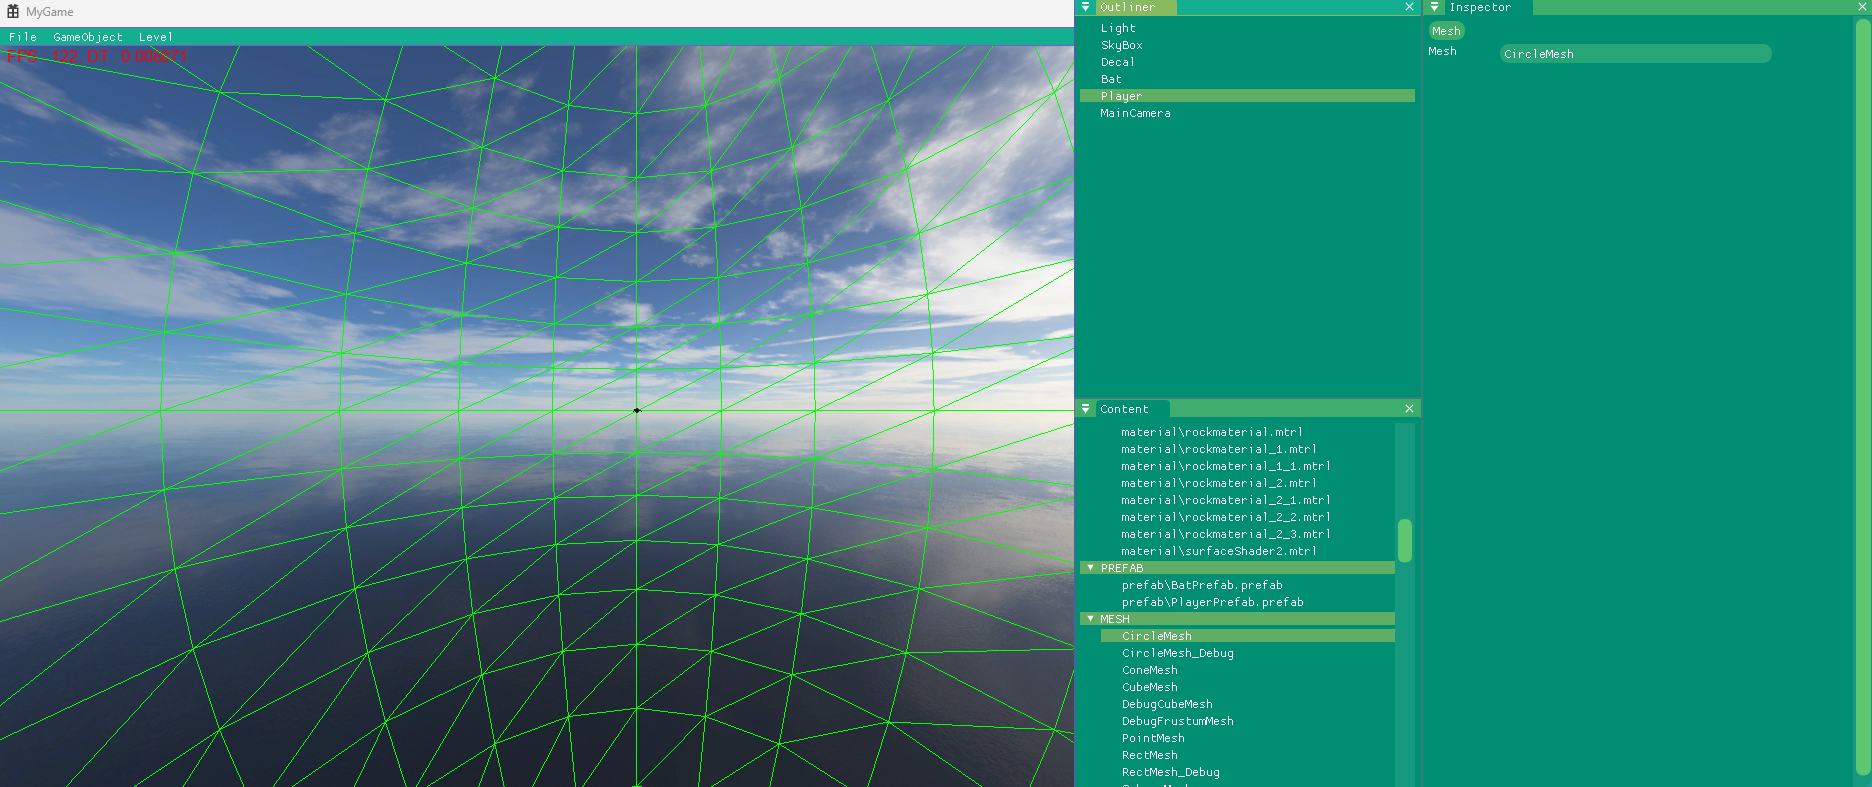This screenshot has width=1872, height=787.
Task: Select material\rockmaterial_2_1.mtrl in Content
Action: click(x=1225, y=500)
